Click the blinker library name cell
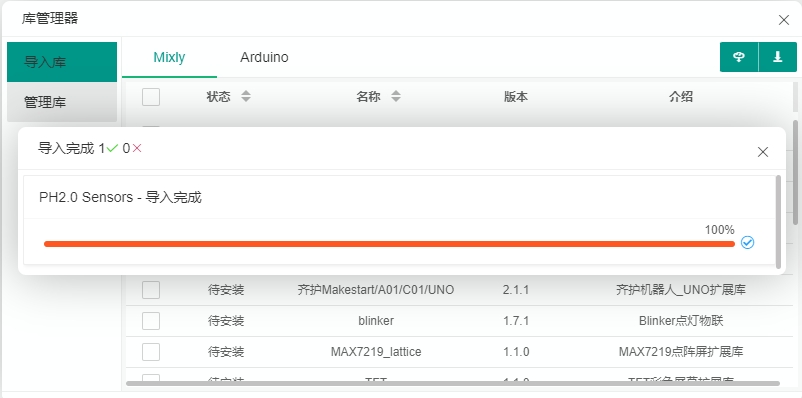This screenshot has height=398, width=802. [x=376, y=321]
